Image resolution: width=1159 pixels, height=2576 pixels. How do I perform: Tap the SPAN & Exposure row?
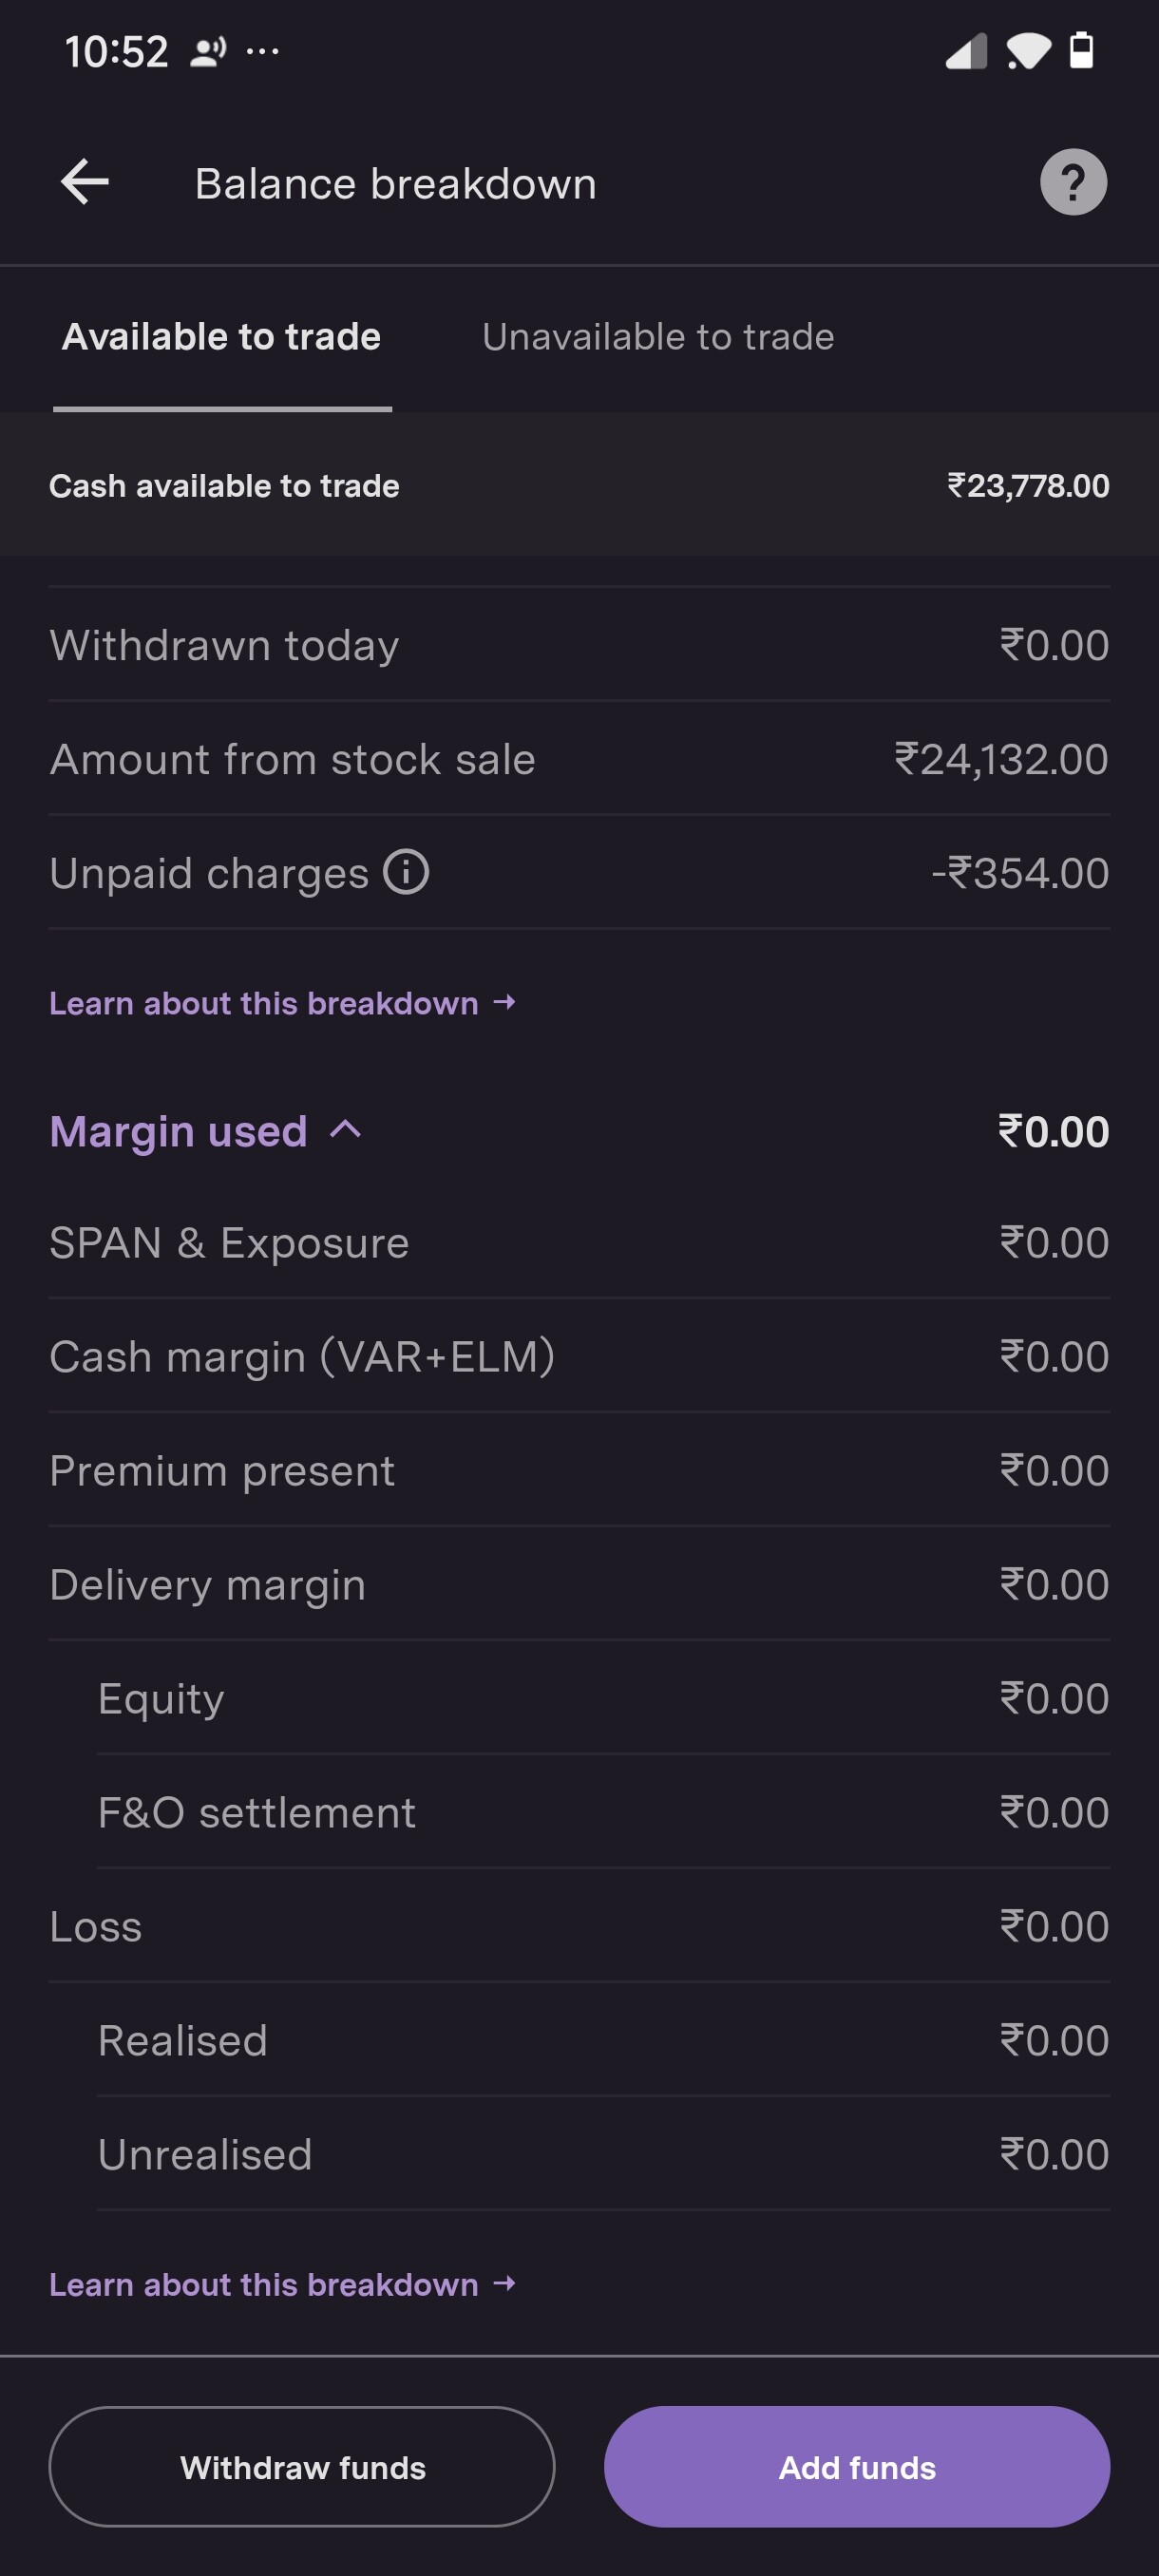point(579,1243)
